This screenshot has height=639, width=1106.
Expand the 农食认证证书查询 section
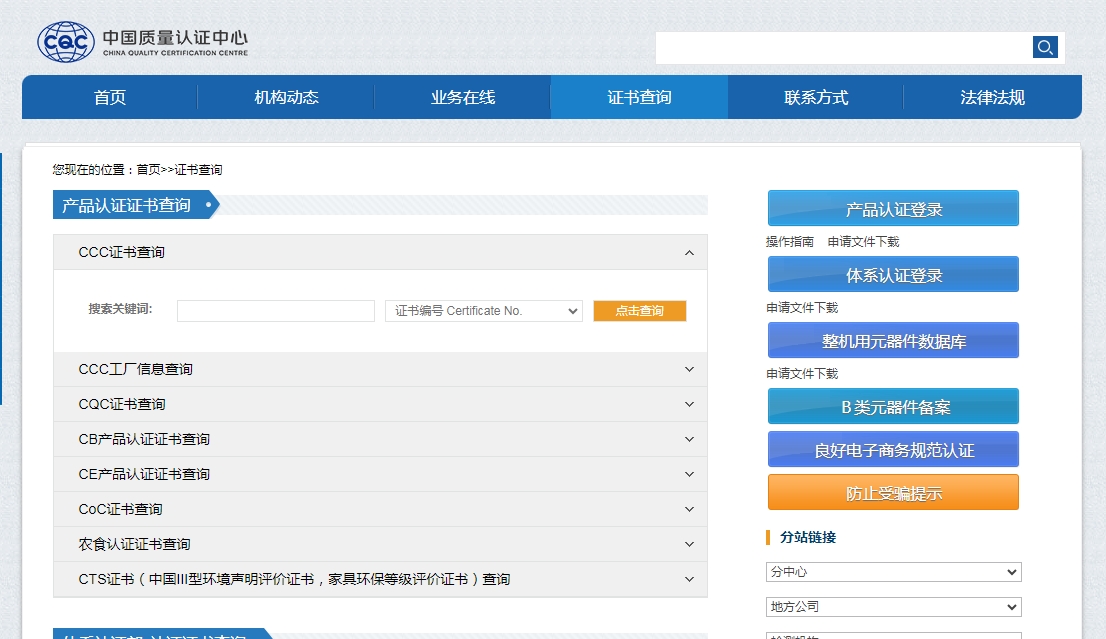point(688,544)
